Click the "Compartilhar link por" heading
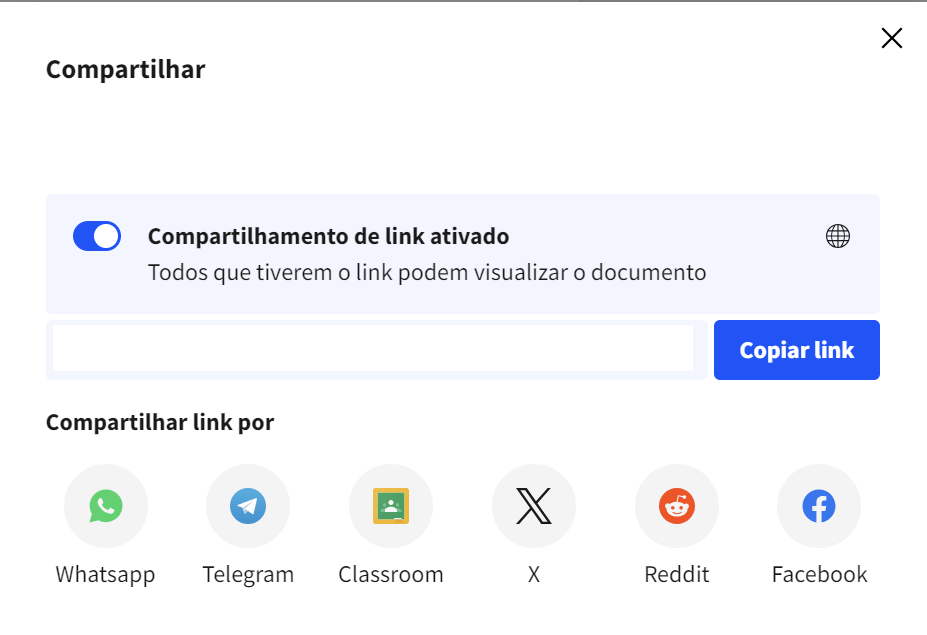This screenshot has height=635, width=927. [160, 422]
